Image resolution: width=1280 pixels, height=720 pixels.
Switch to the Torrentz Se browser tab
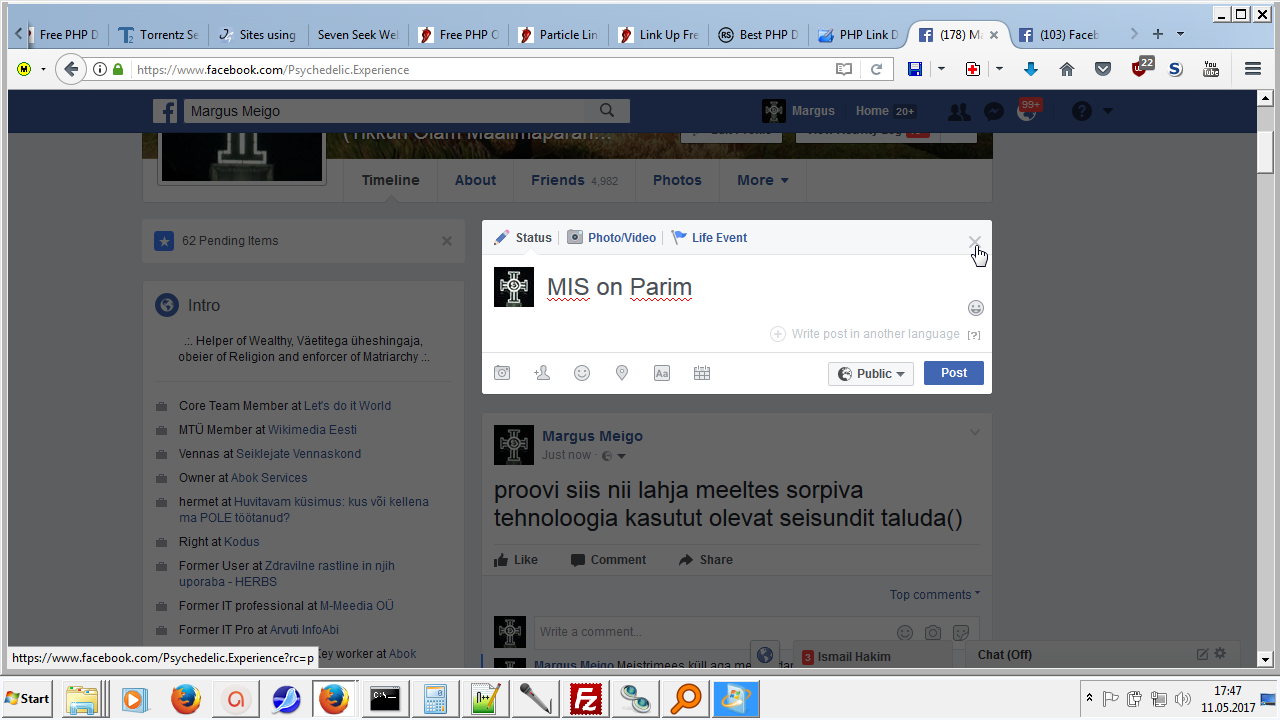coord(158,35)
